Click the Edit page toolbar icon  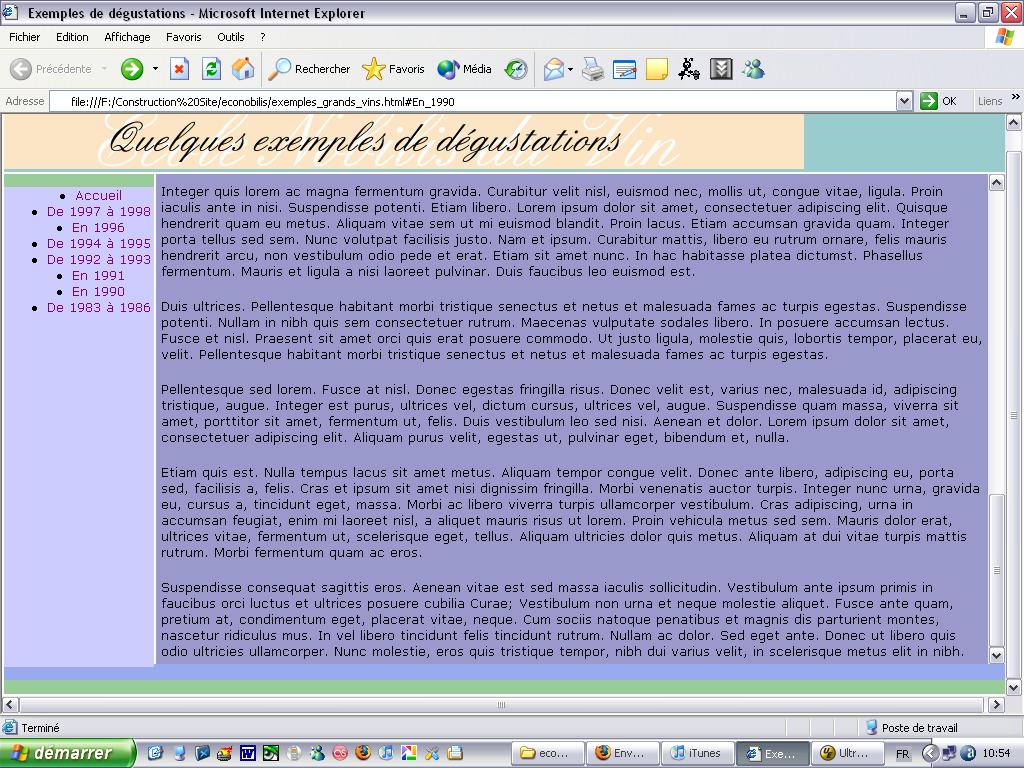point(625,69)
